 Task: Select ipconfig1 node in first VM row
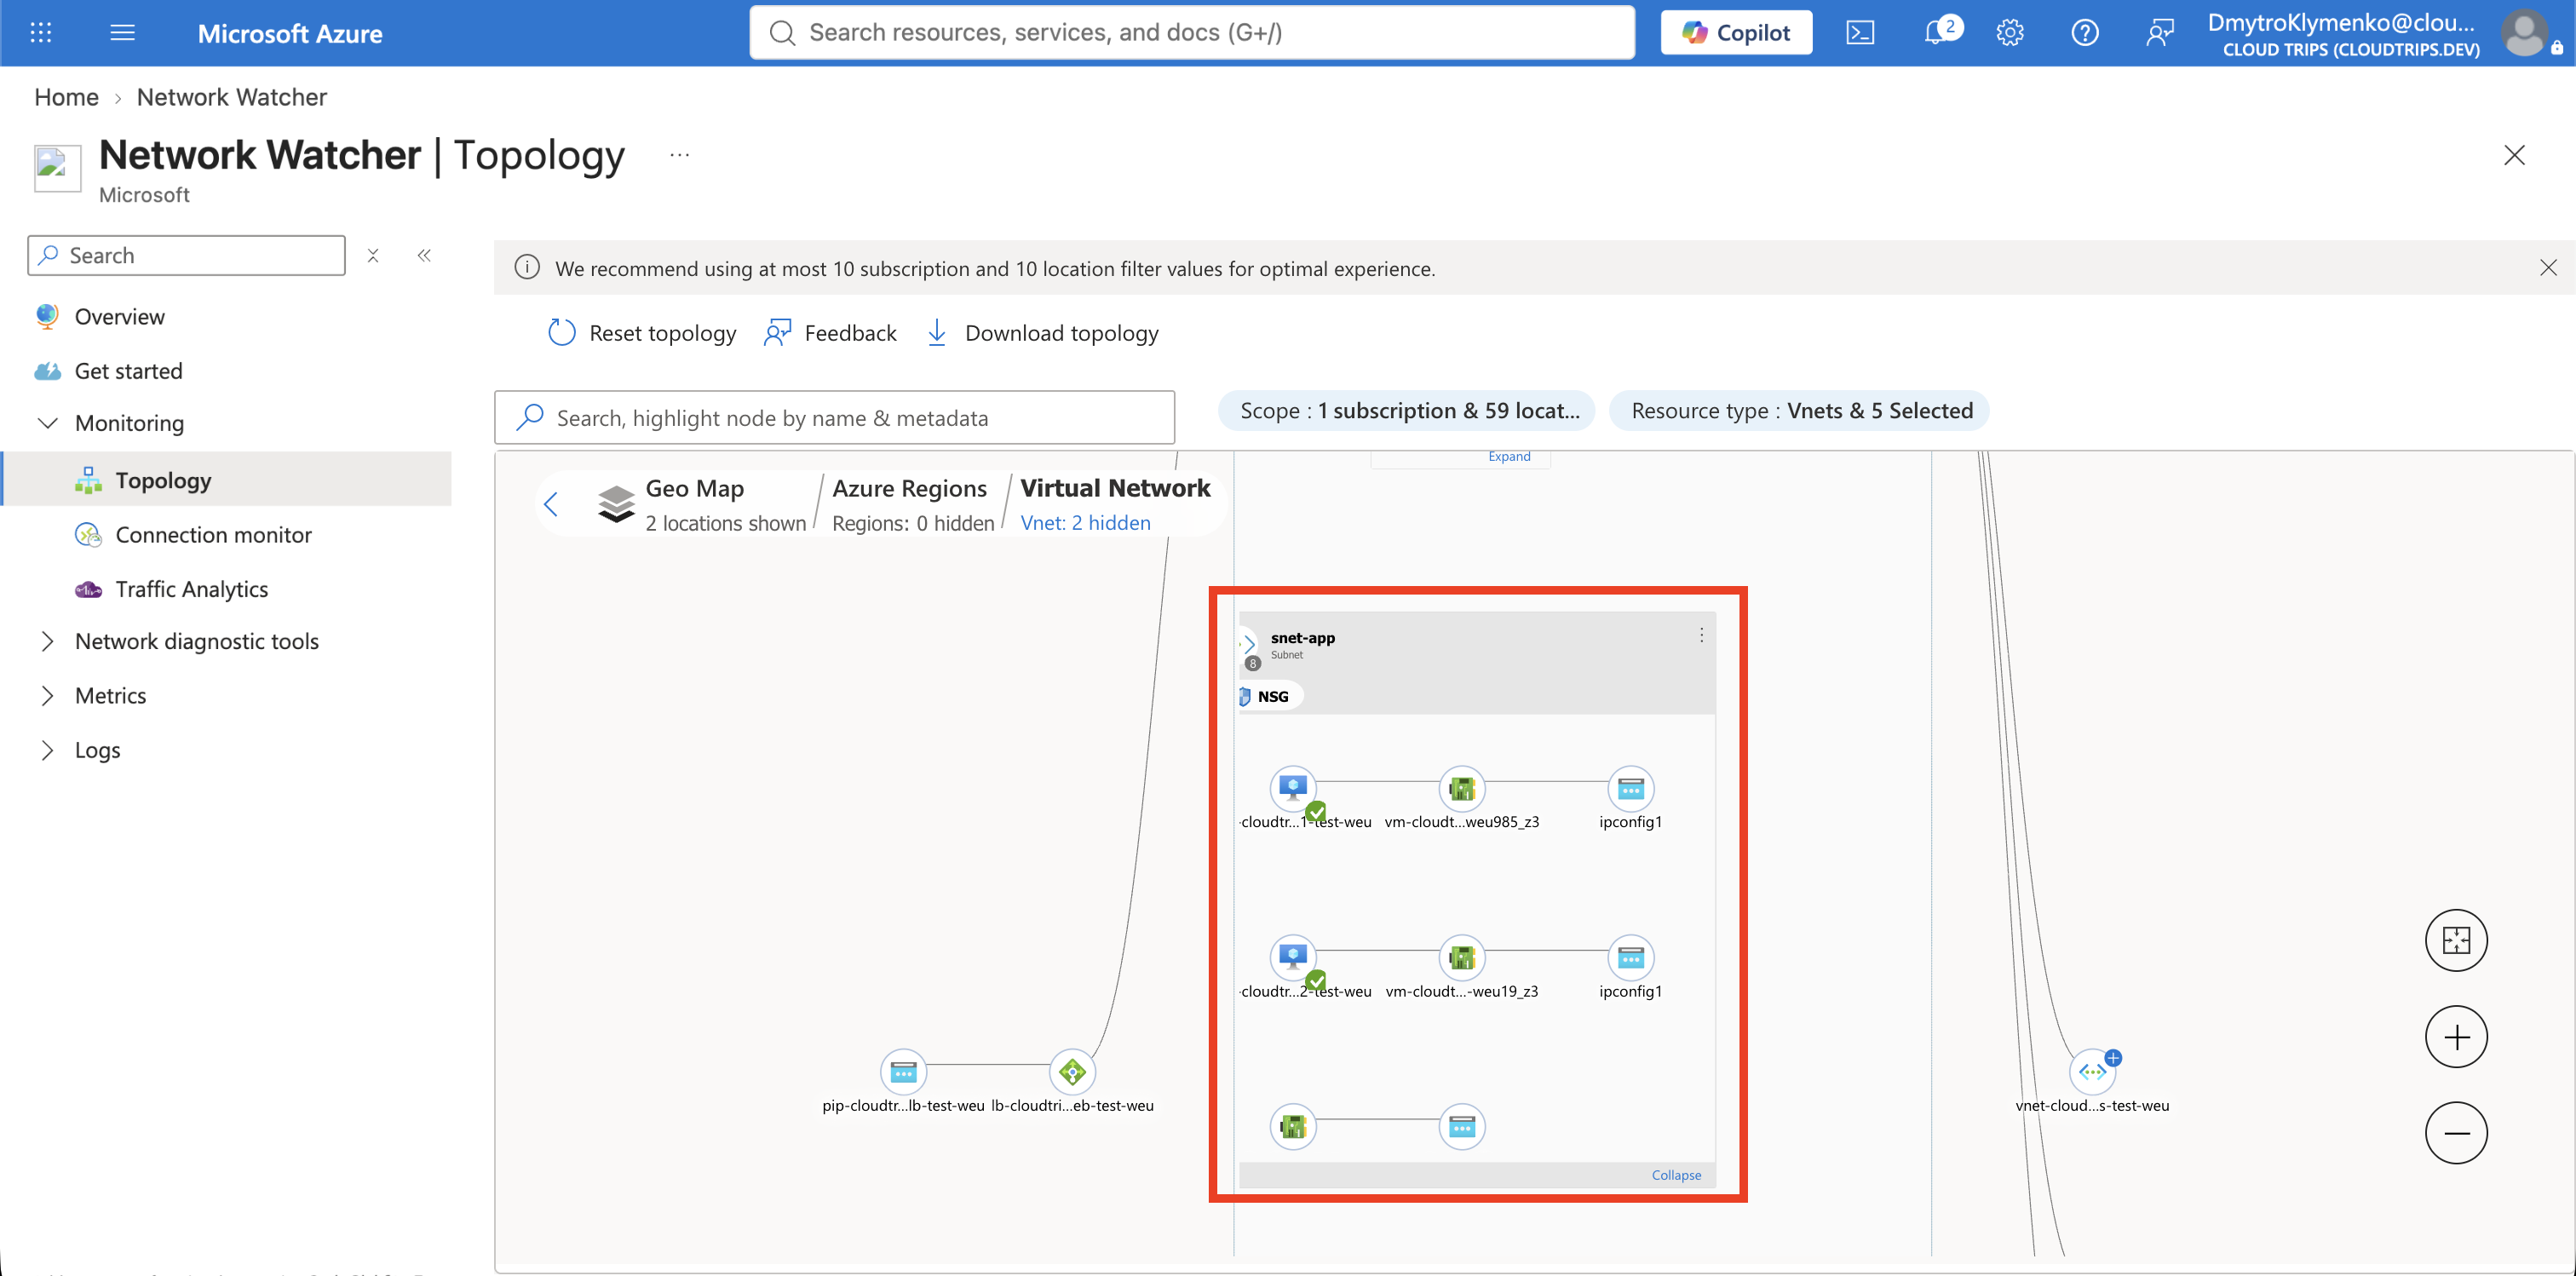pos(1630,789)
